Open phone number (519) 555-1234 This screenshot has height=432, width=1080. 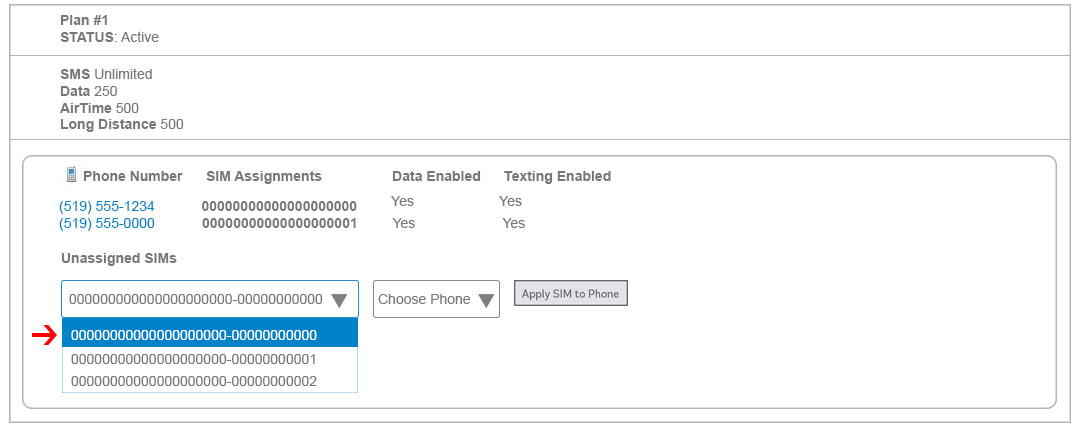107,207
